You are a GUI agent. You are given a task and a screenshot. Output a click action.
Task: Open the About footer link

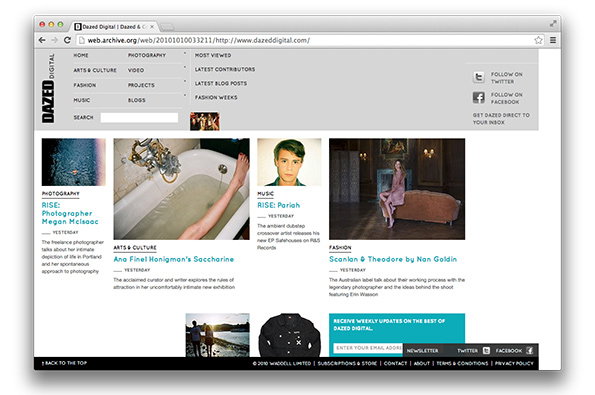[422, 364]
